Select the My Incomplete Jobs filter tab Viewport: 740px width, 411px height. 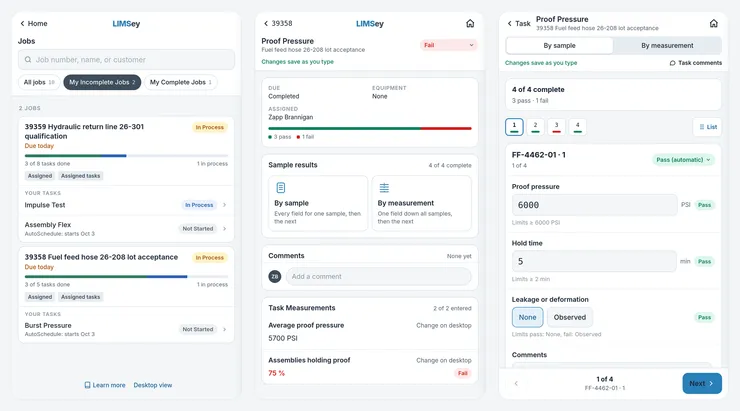(x=102, y=82)
